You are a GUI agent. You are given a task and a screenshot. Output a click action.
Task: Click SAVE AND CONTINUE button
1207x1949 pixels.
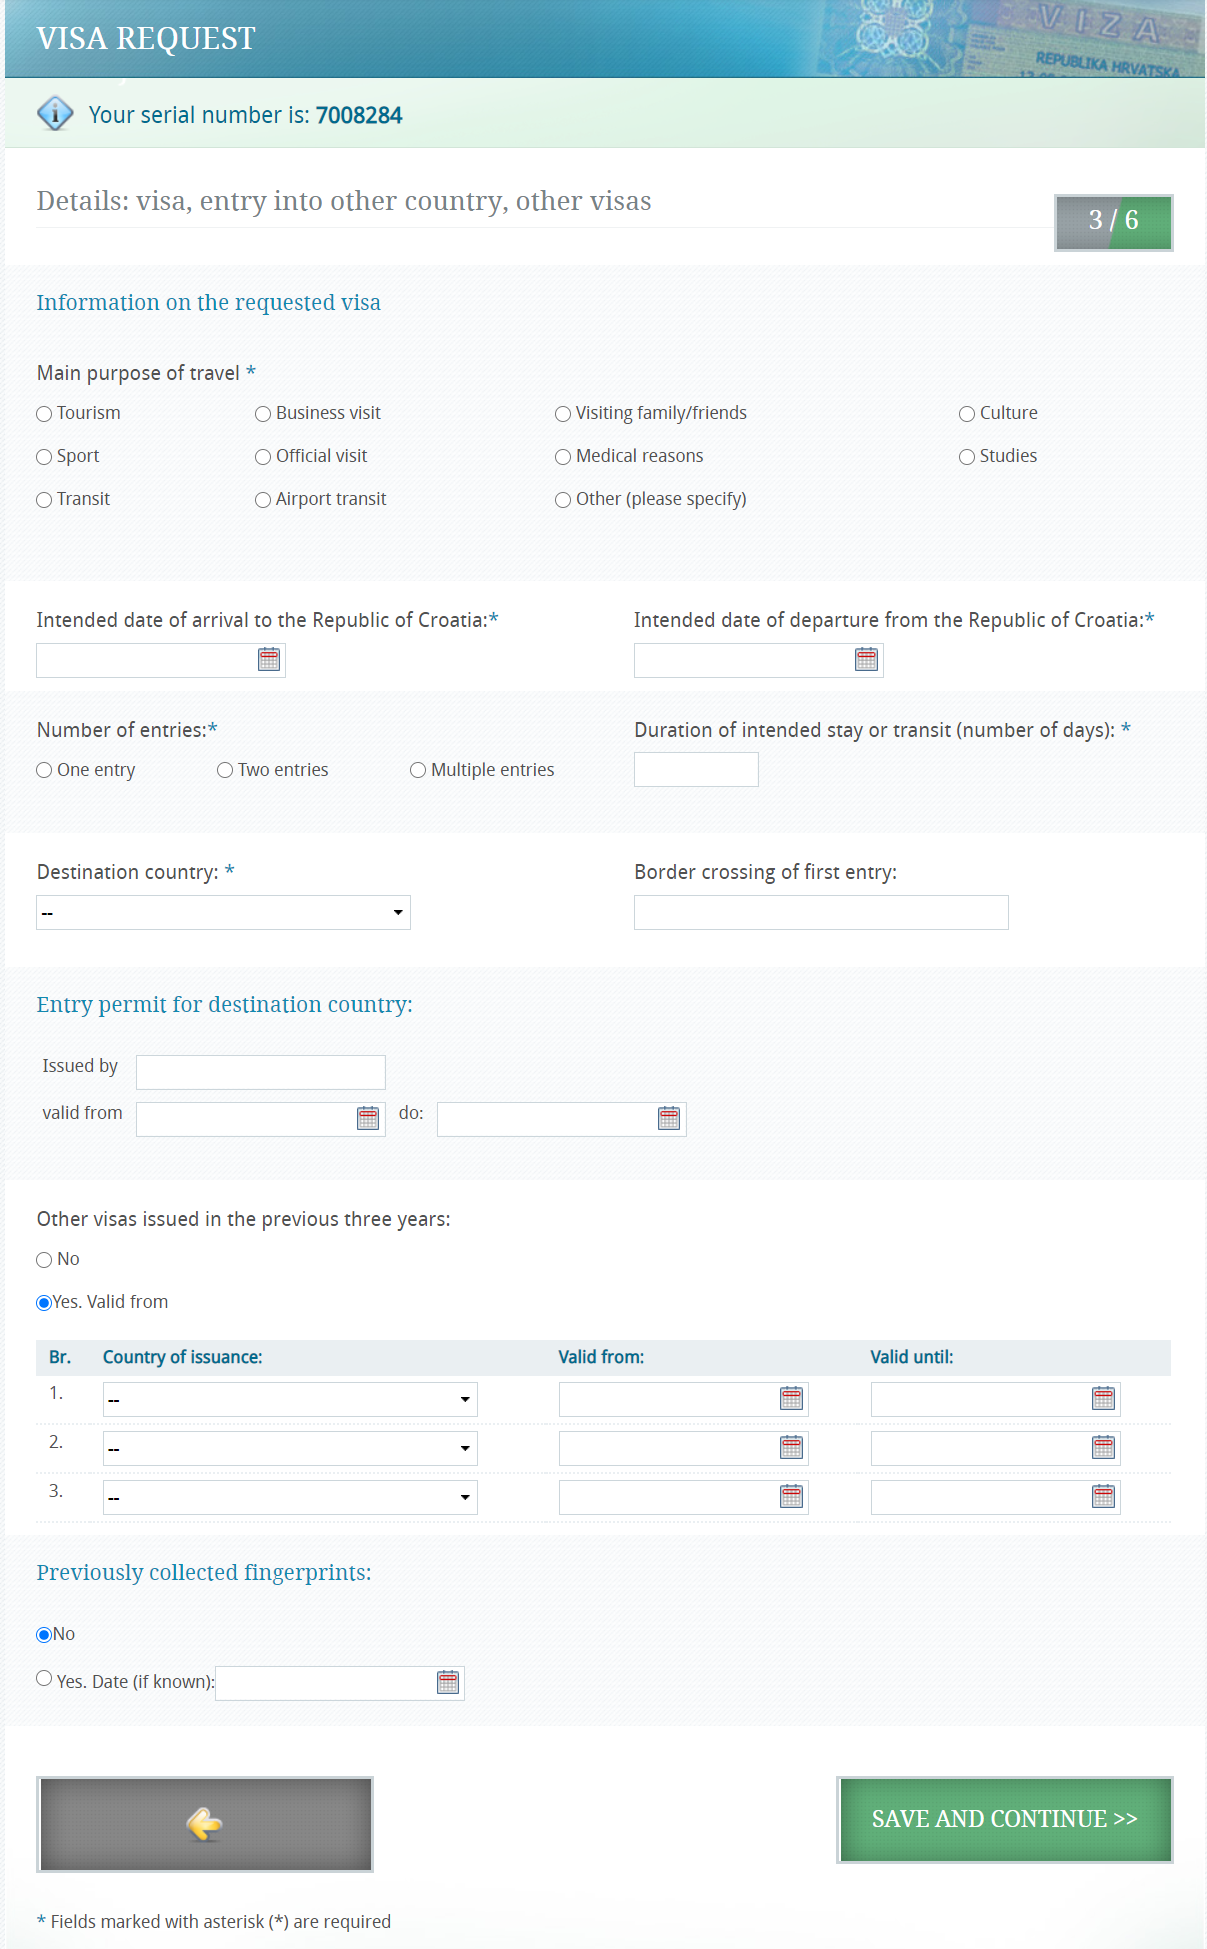[x=1005, y=1820]
